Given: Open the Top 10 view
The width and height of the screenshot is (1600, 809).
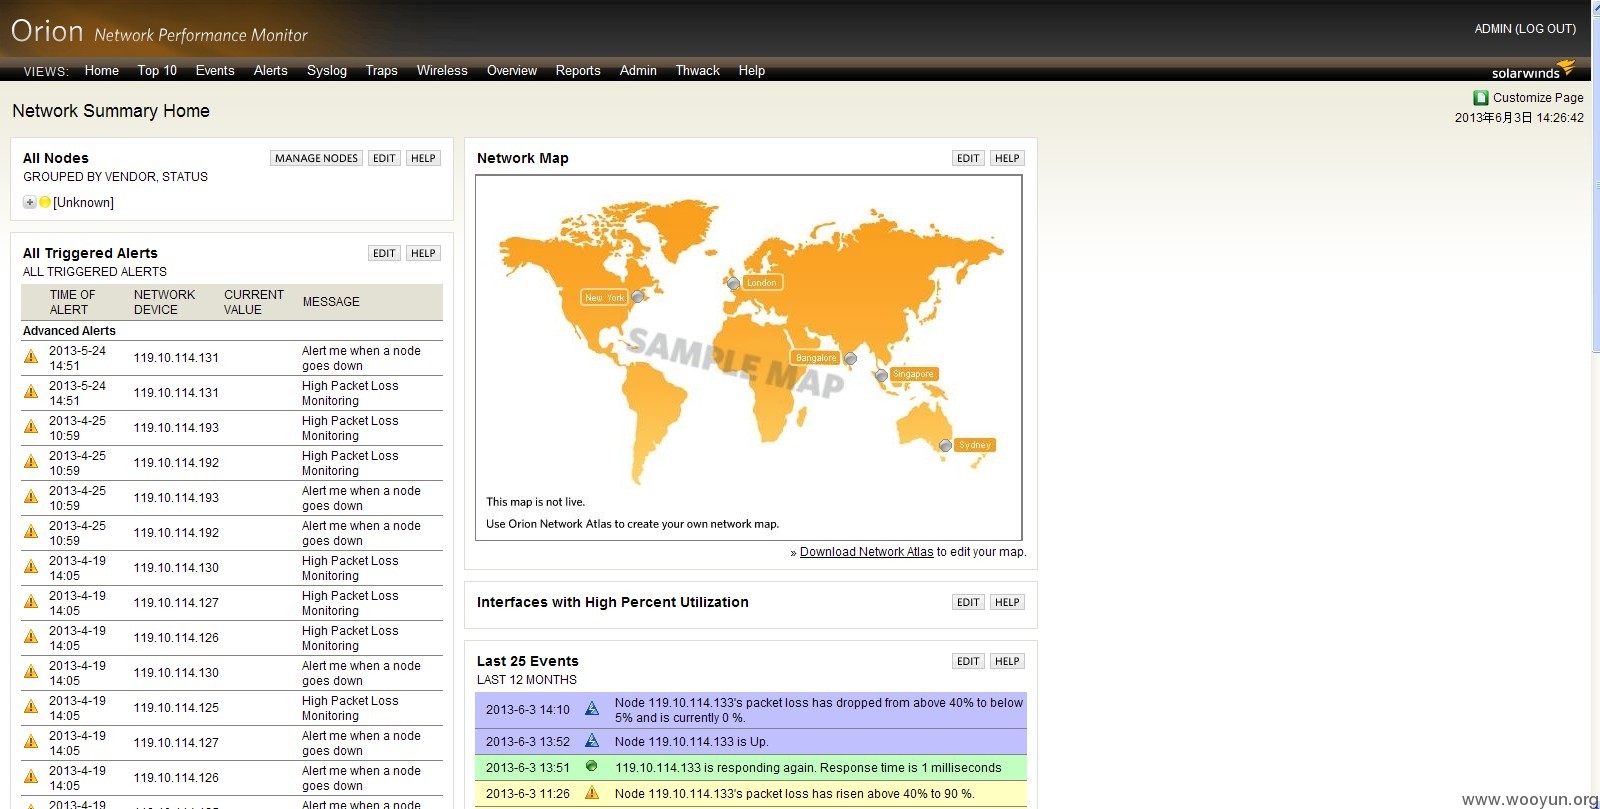Looking at the screenshot, I should tap(157, 71).
